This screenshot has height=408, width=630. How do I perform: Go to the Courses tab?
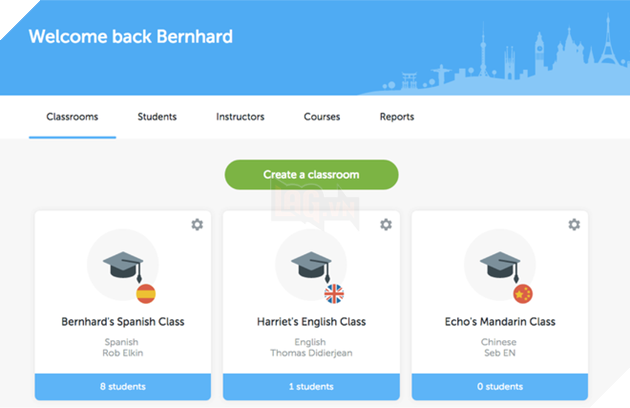[x=322, y=117]
